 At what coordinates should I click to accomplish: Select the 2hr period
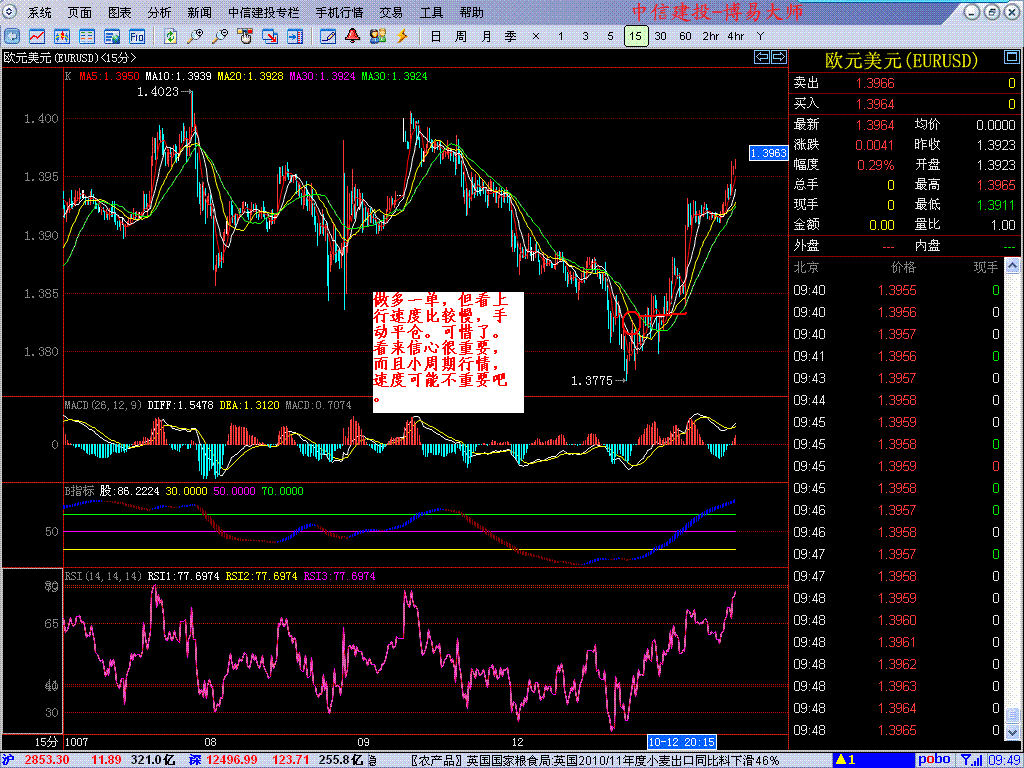(711, 37)
